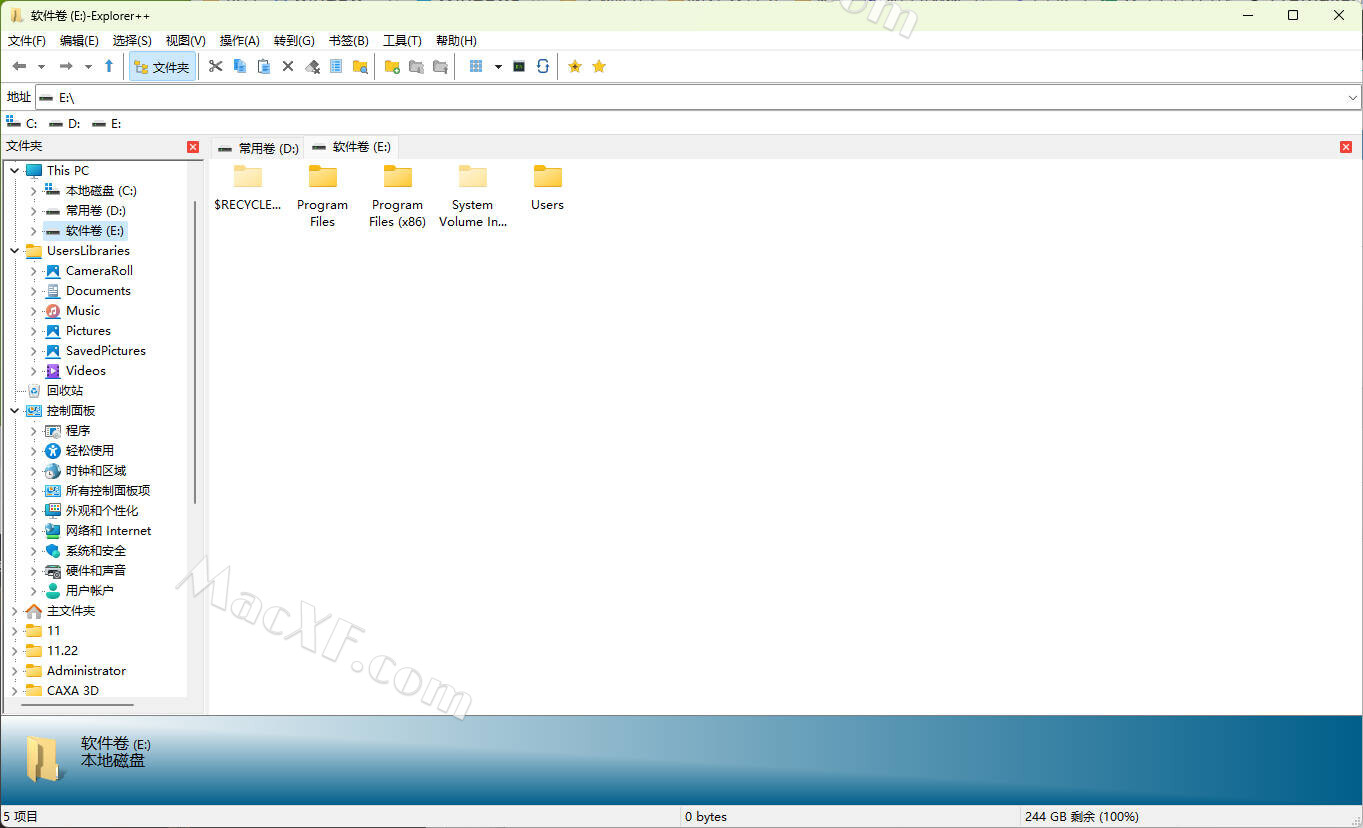Expand the 常用卷 (D:) tree node
The width and height of the screenshot is (1363, 828).
click(x=33, y=211)
